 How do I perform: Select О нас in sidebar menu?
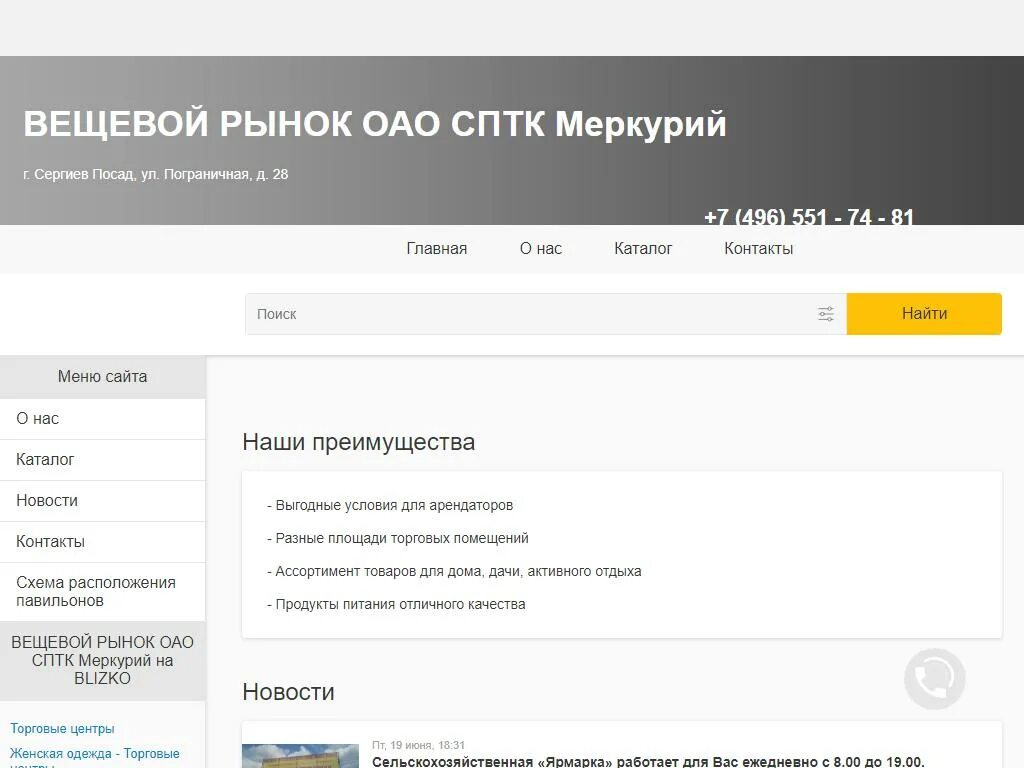[x=103, y=419]
